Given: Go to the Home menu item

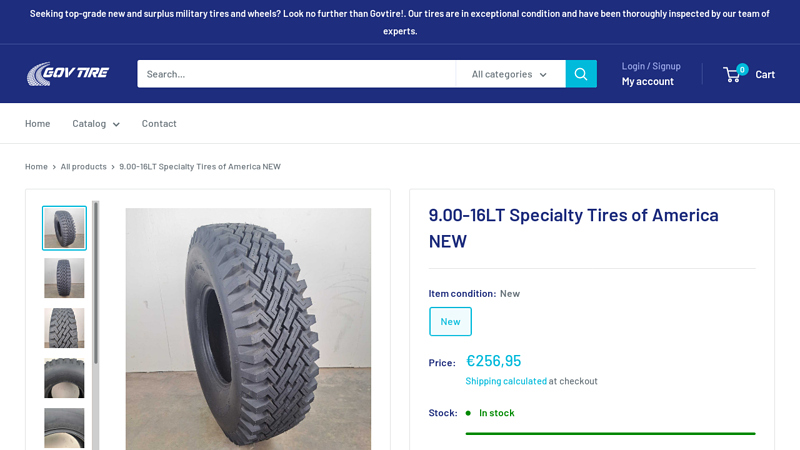Looking at the screenshot, I should 37,123.
